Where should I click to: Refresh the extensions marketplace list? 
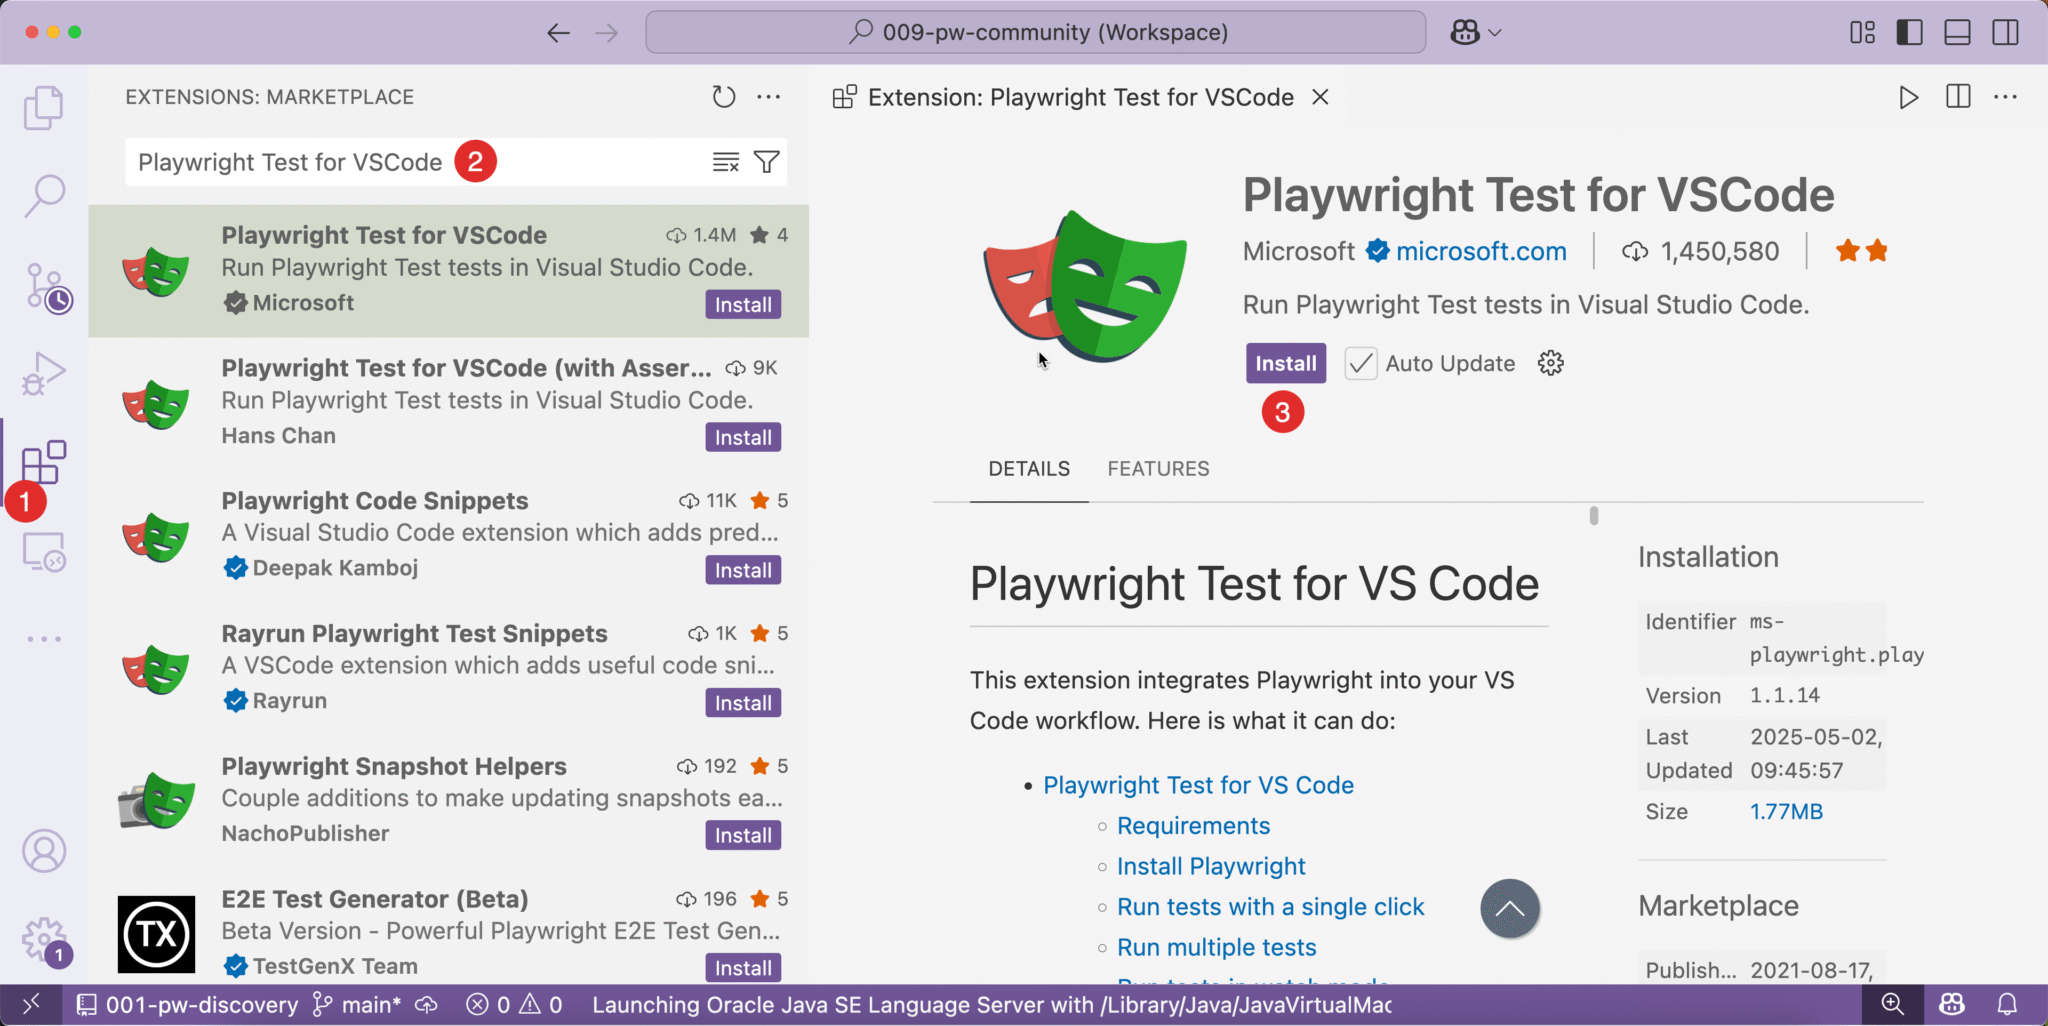click(x=724, y=97)
